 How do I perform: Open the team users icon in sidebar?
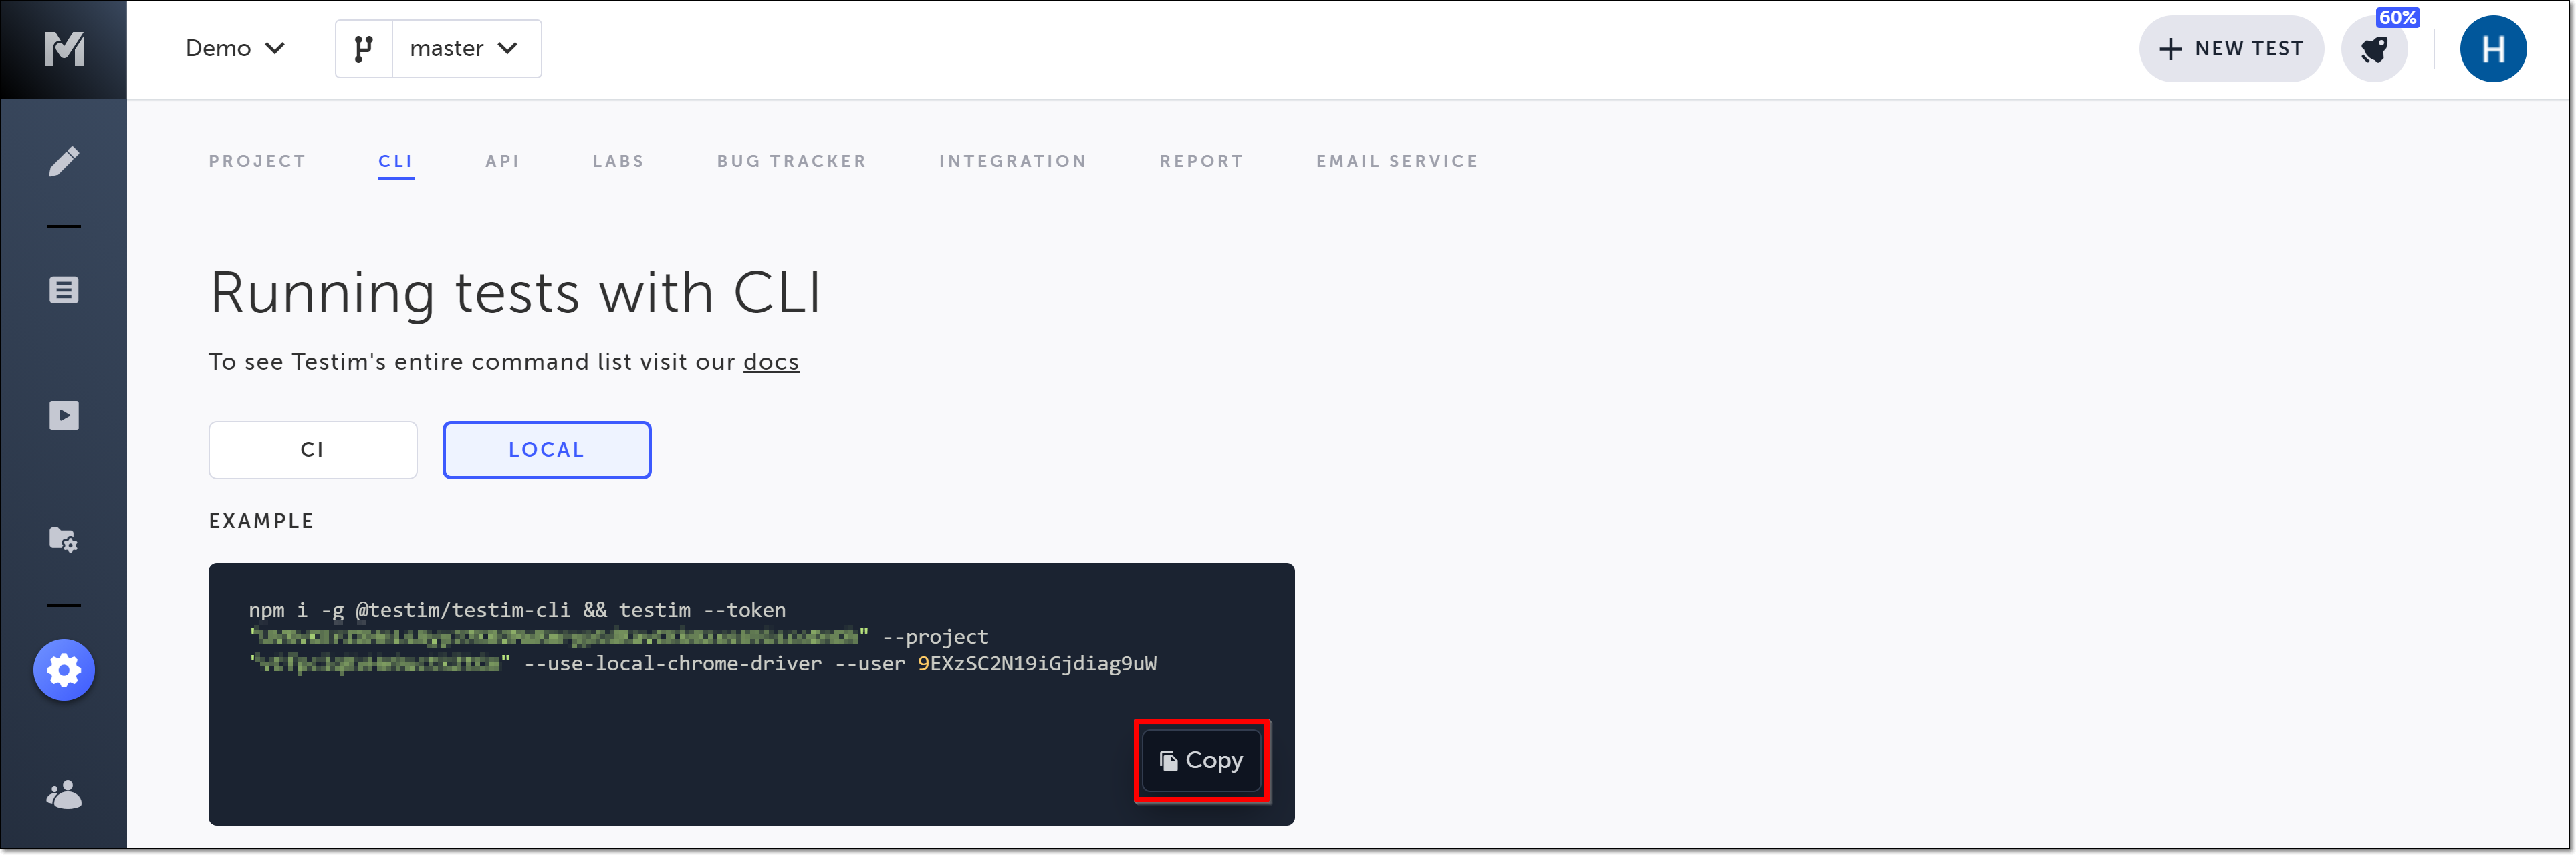tap(64, 795)
